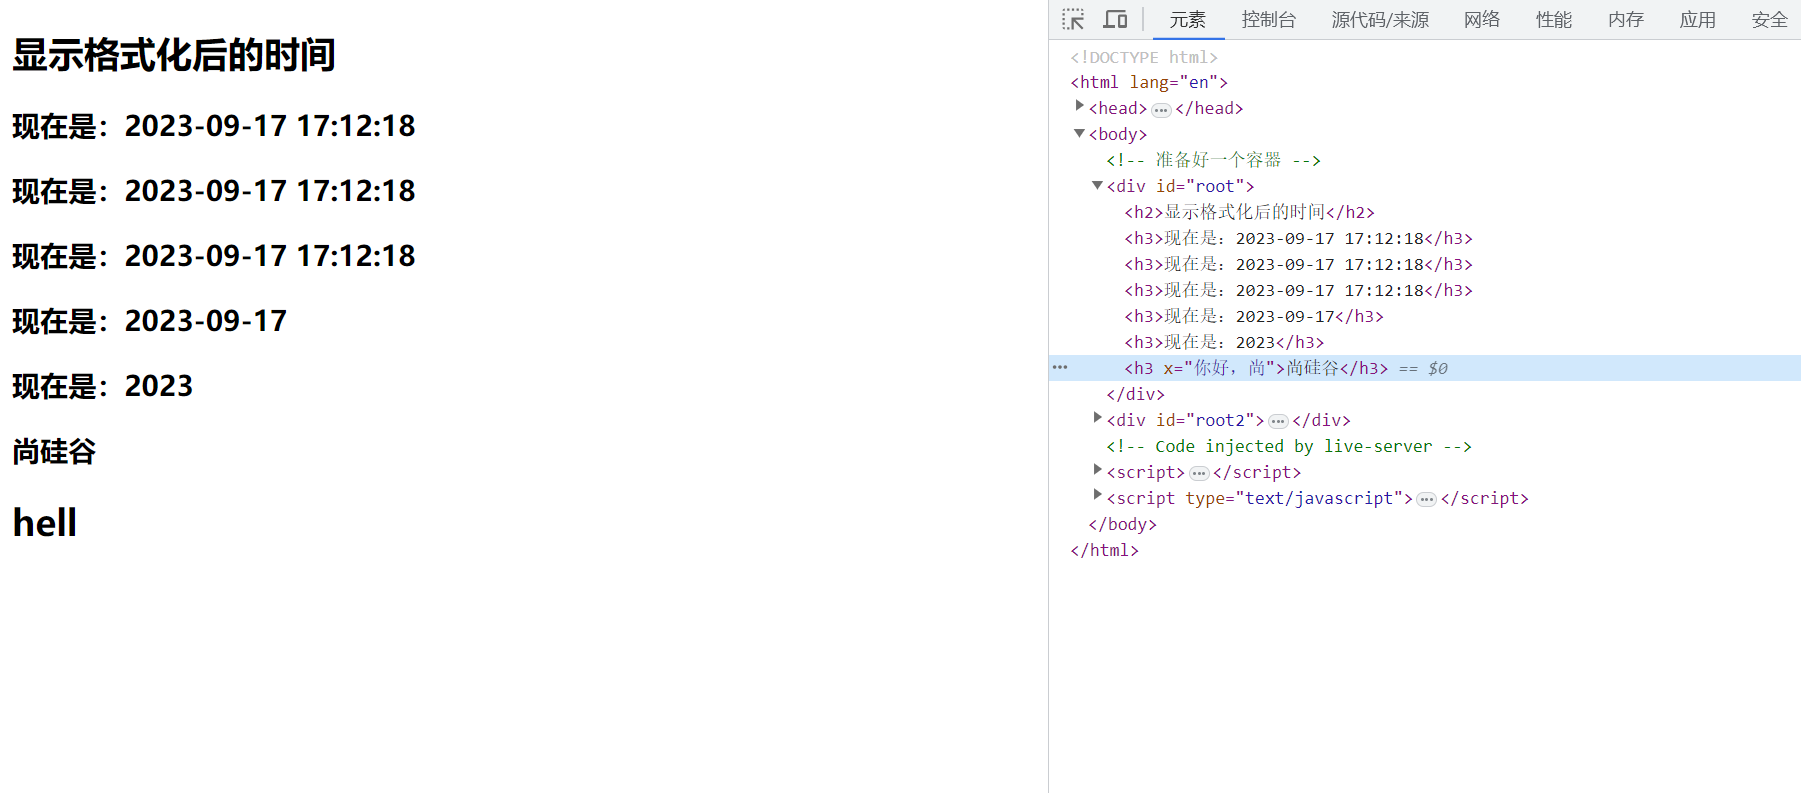Click the ellipsis badge inside div root2
The width and height of the screenshot is (1801, 793).
(x=1278, y=422)
